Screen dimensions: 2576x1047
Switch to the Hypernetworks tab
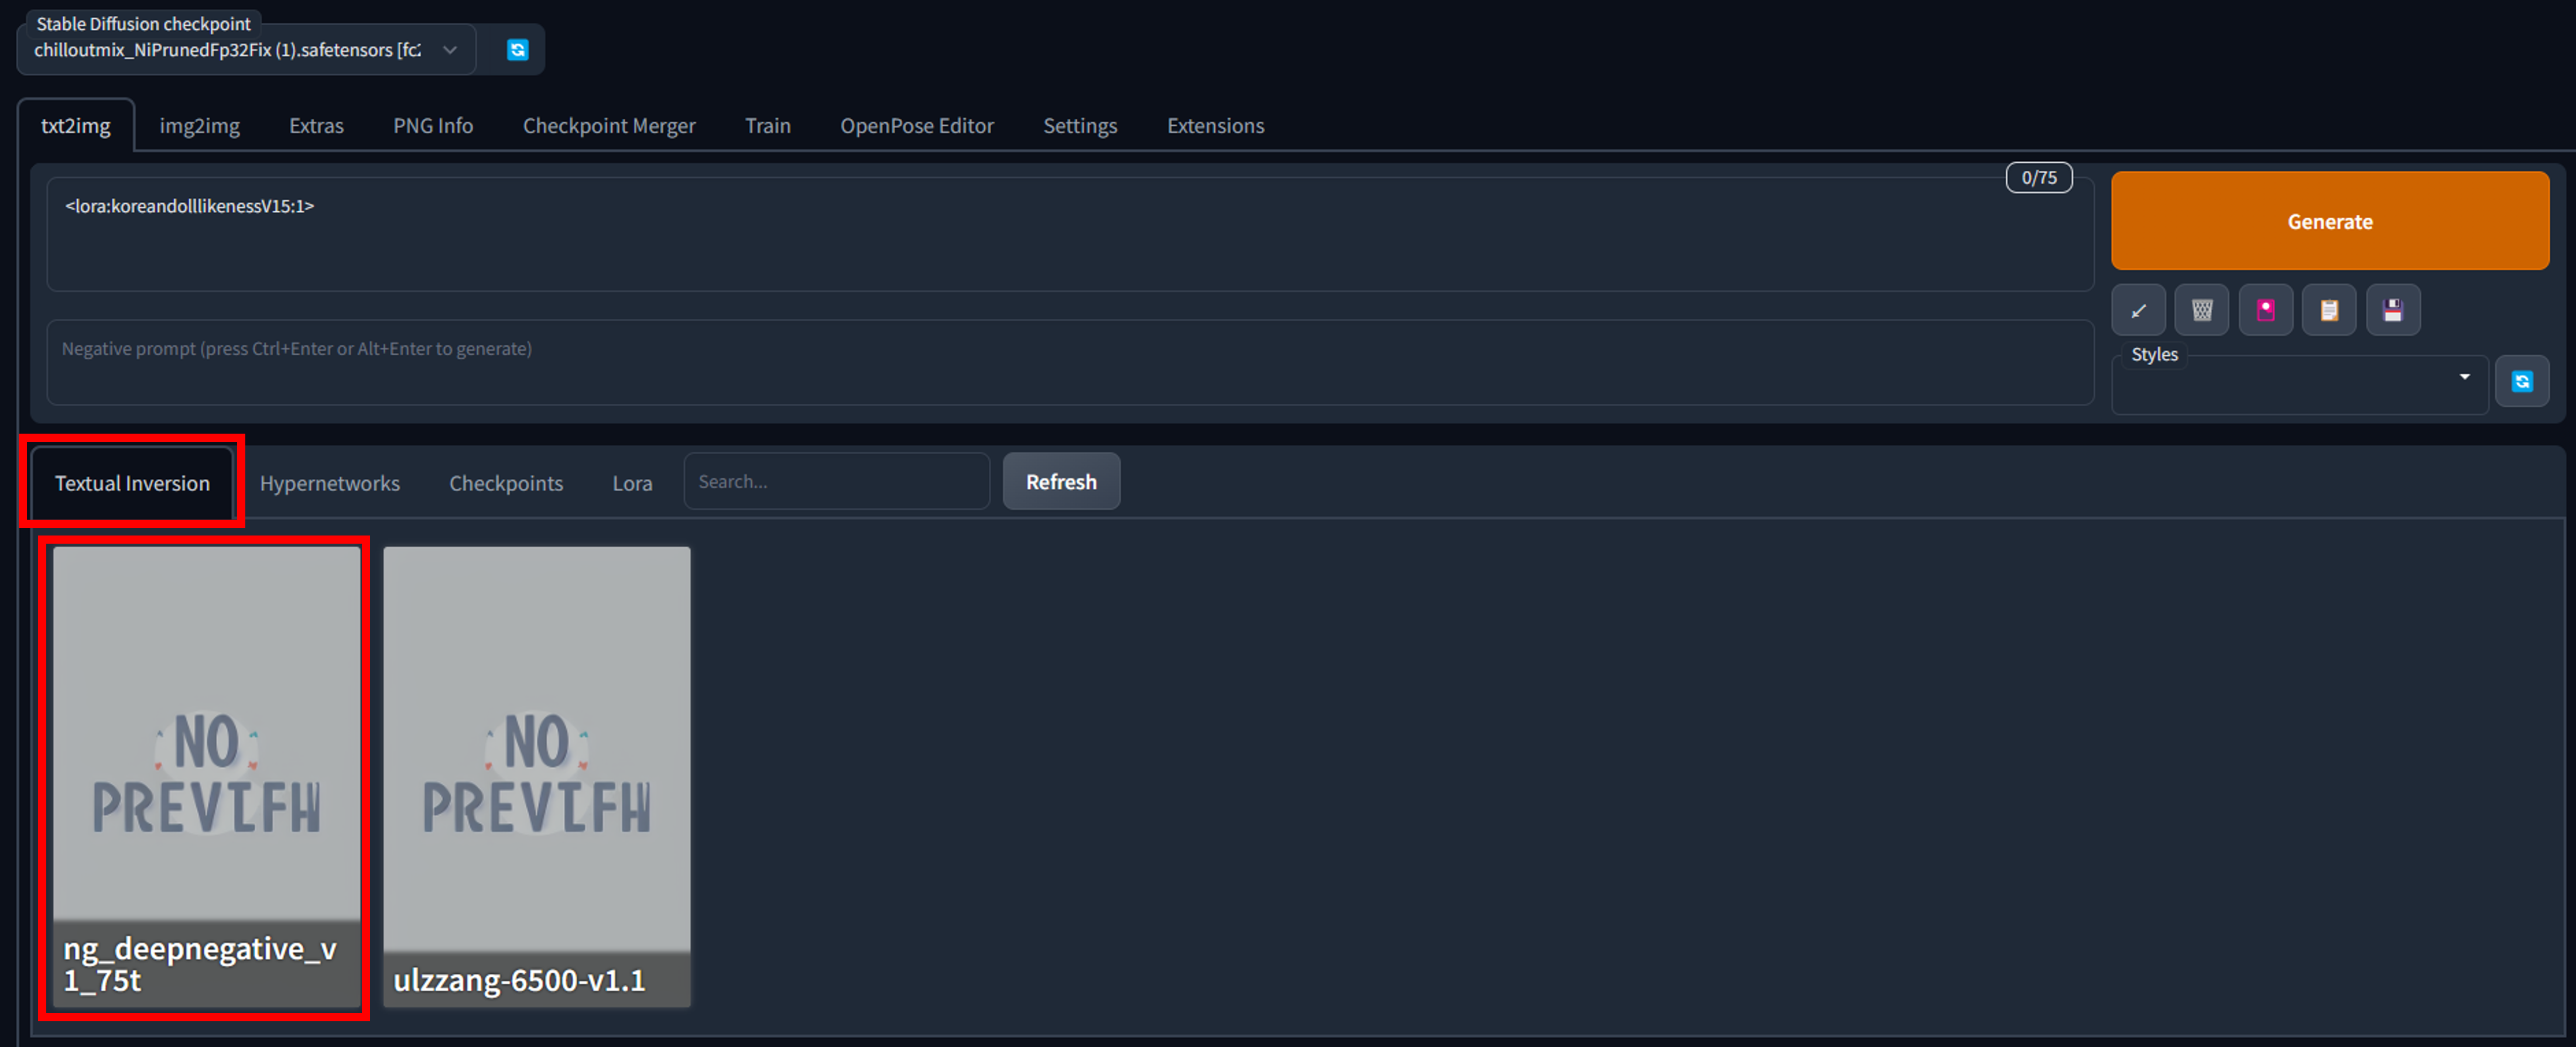[x=329, y=483]
